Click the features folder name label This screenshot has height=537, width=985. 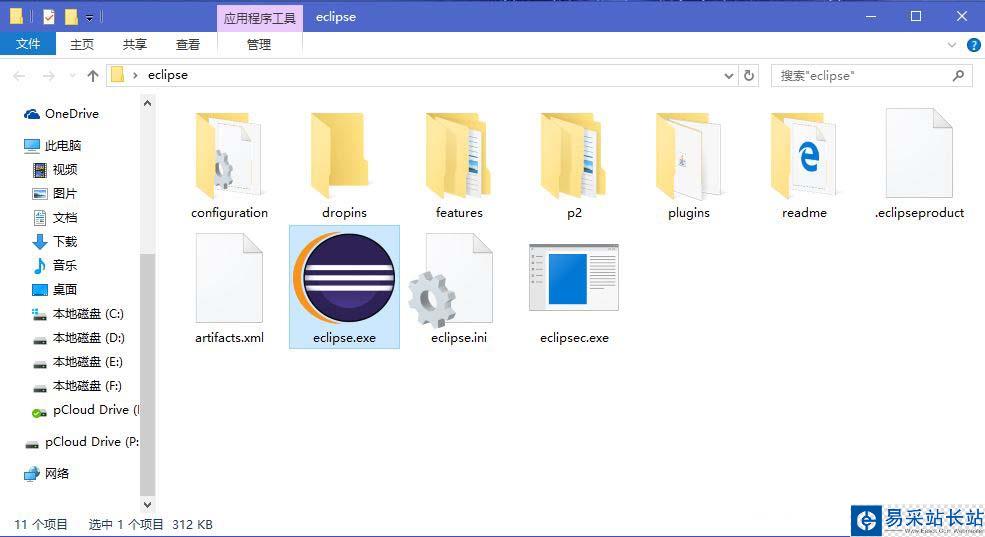point(459,213)
